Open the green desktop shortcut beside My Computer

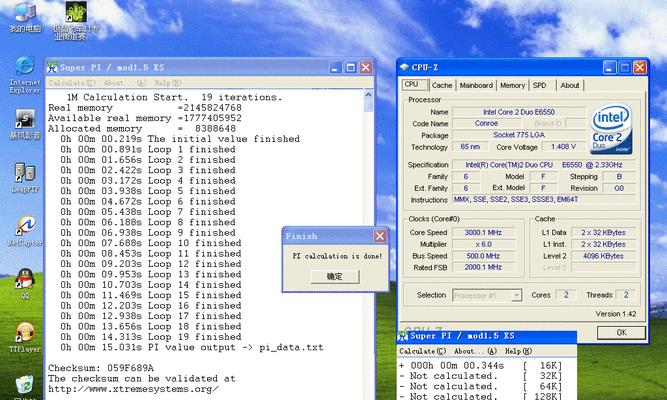(76, 20)
